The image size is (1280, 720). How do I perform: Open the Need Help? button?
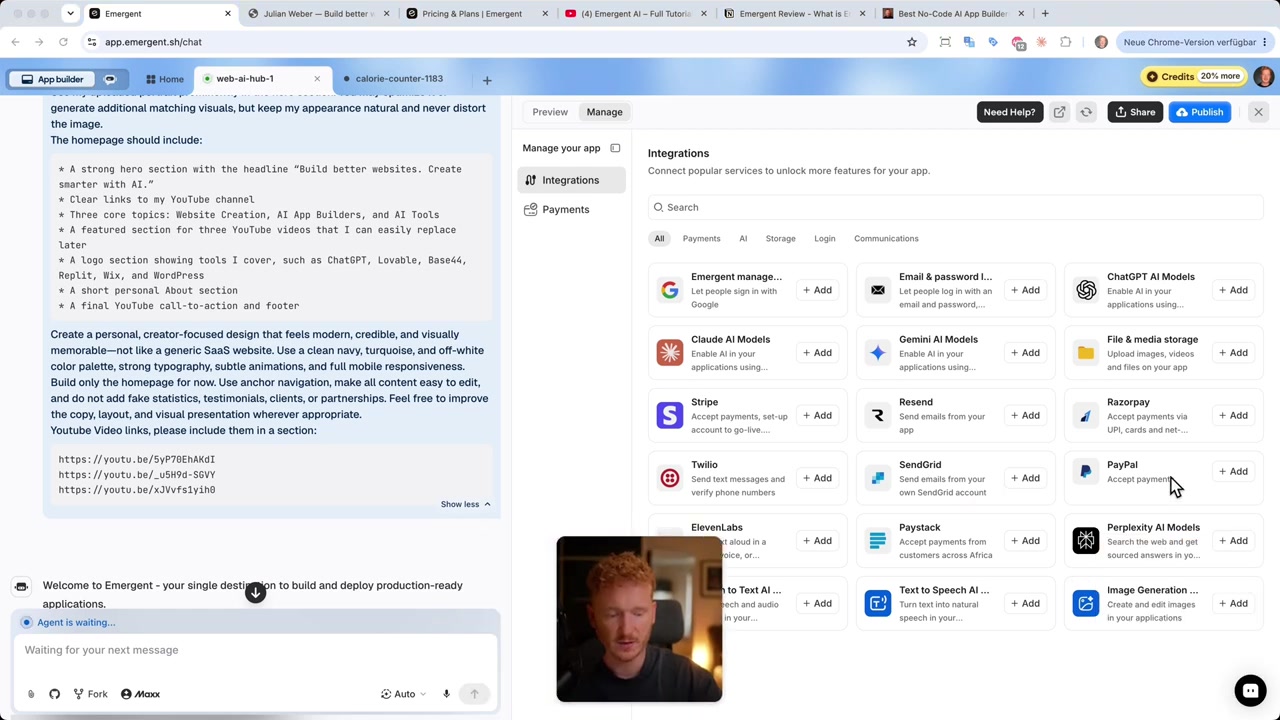(1009, 112)
